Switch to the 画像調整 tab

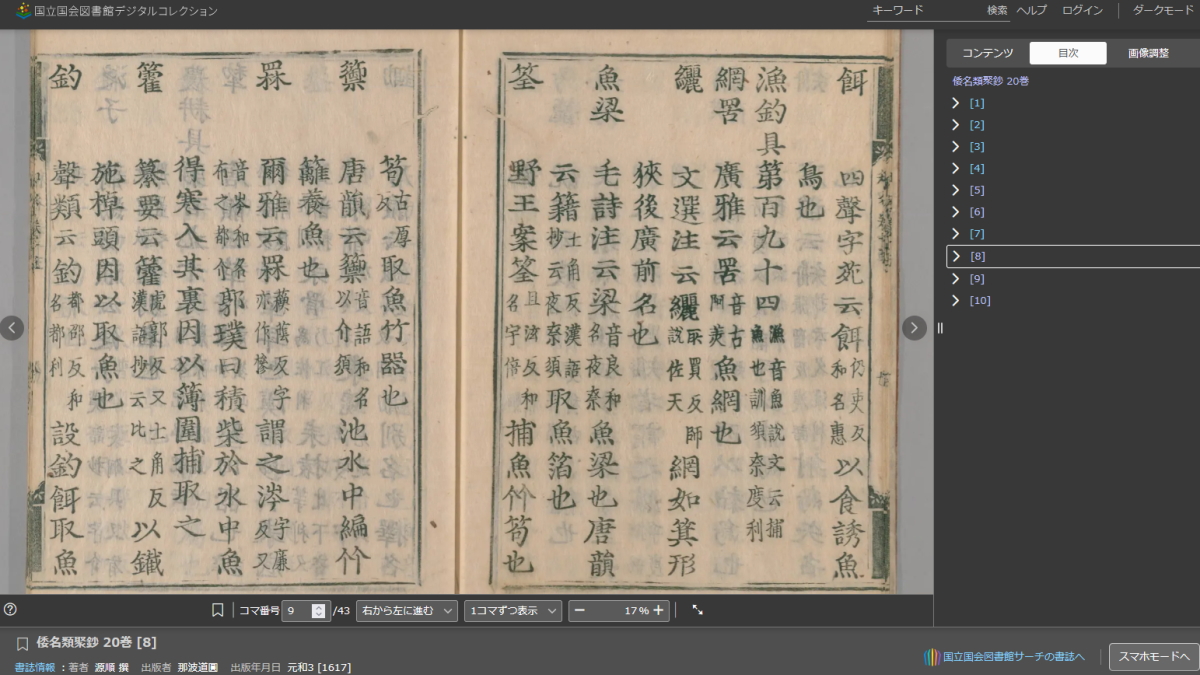[x=1148, y=53]
